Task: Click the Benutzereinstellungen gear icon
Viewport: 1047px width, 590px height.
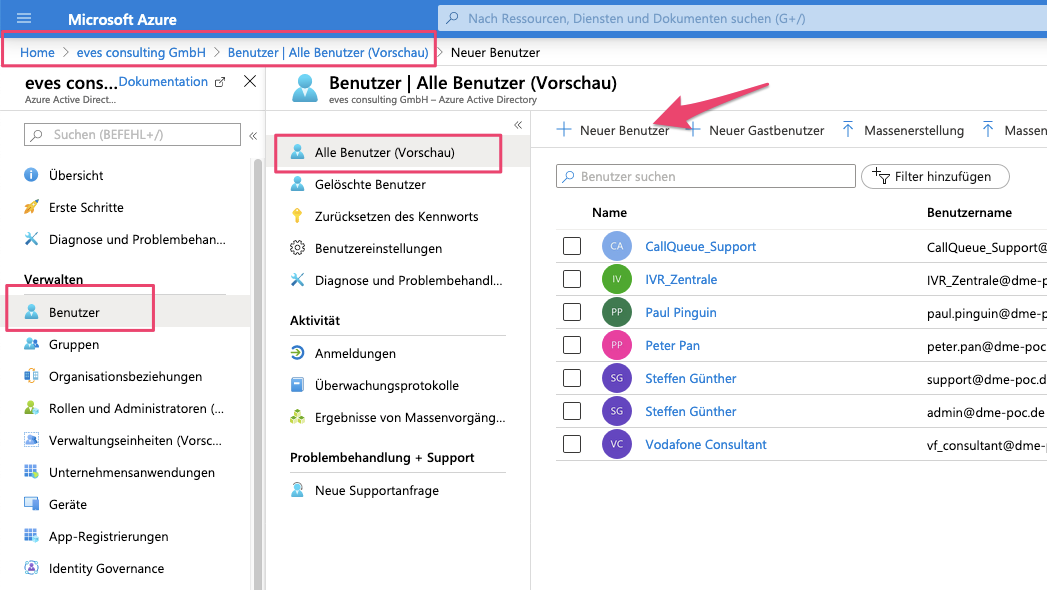Action: pyautogui.click(x=297, y=248)
